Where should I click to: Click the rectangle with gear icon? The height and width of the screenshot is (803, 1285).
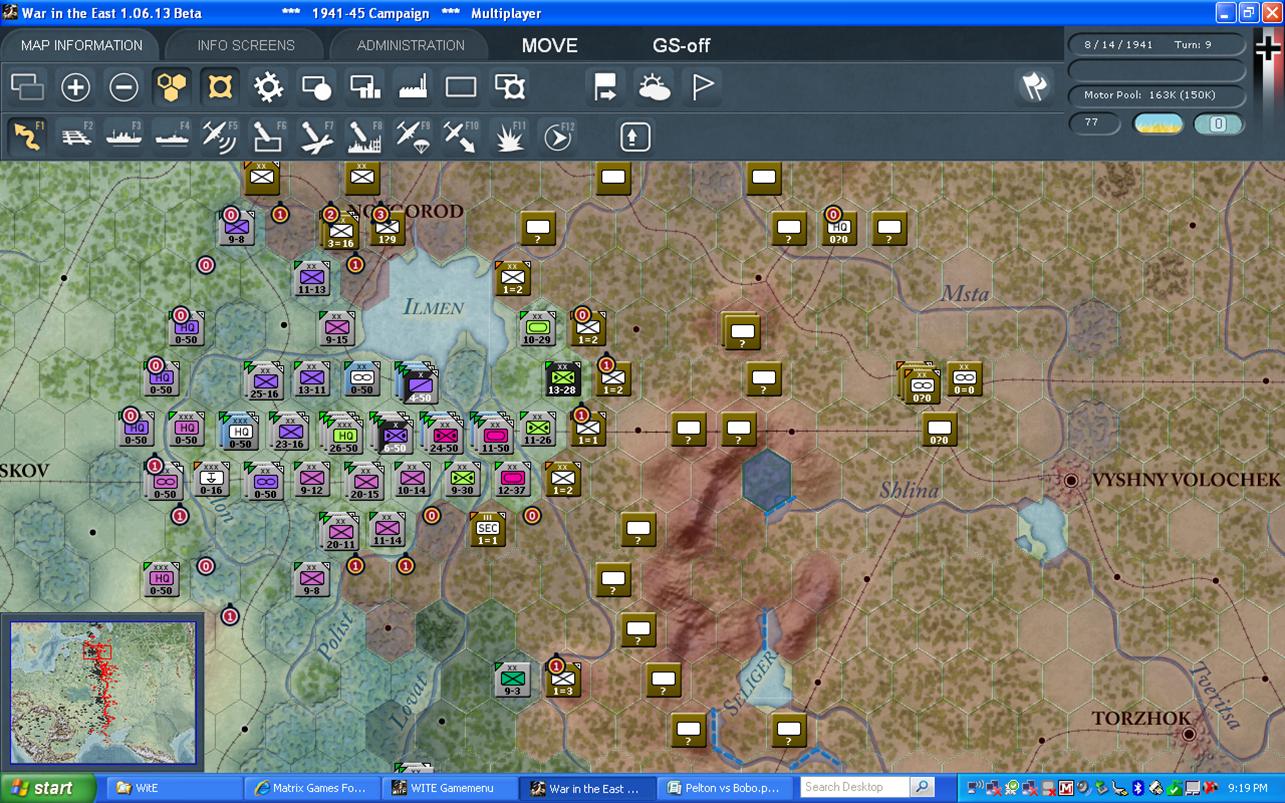[x=510, y=87]
